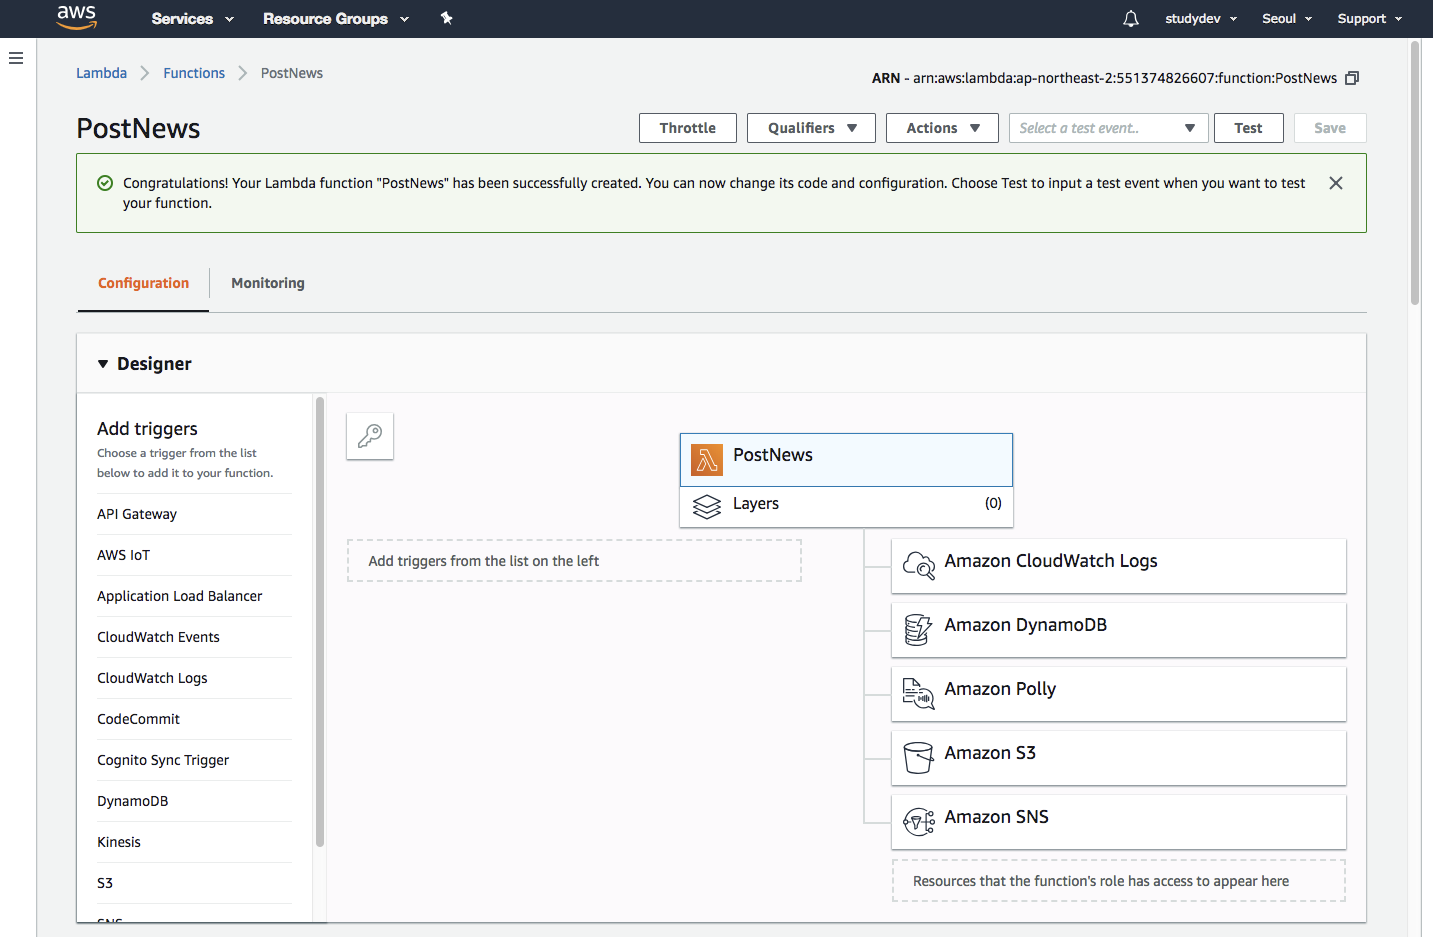Select the Amazon DynamoDB resource card
Screen dimensions: 1433x937
coord(1118,630)
